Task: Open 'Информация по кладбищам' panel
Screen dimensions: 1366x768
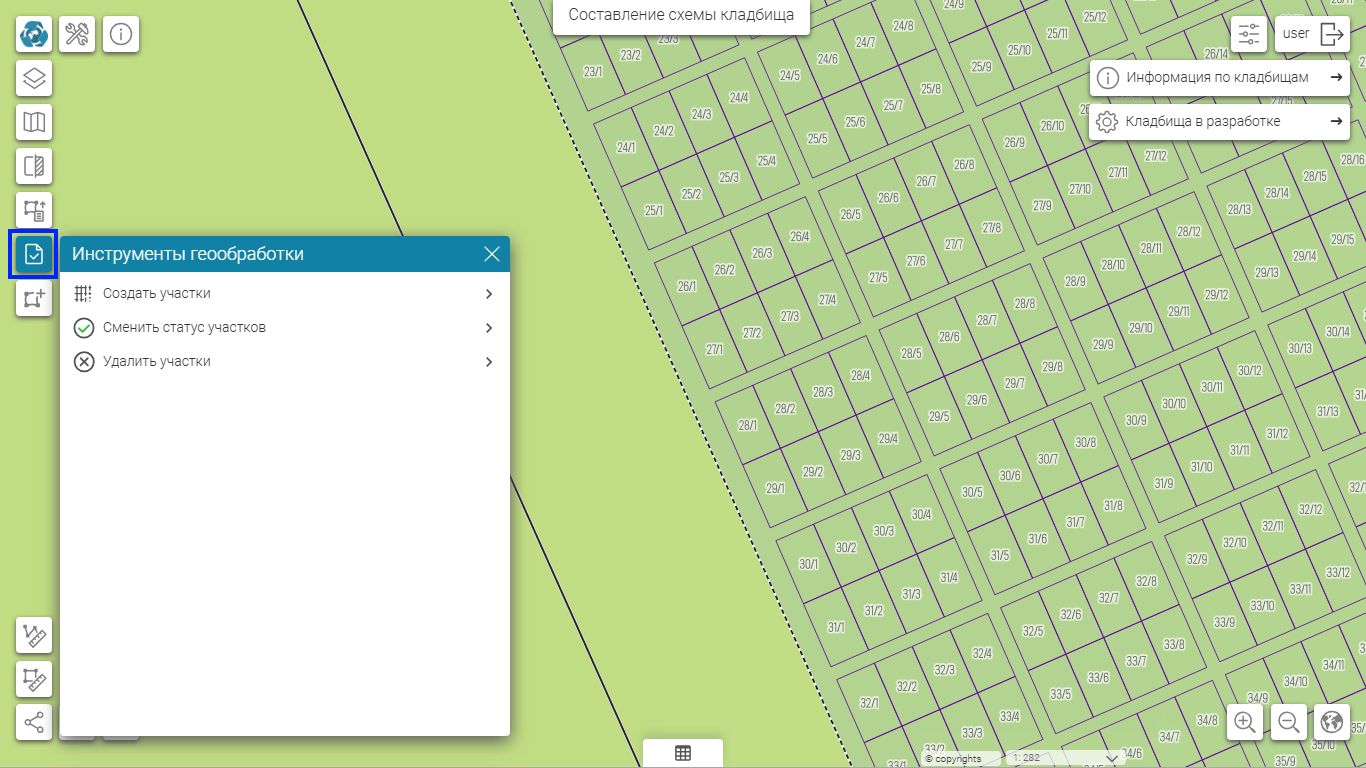Action: tap(1219, 77)
